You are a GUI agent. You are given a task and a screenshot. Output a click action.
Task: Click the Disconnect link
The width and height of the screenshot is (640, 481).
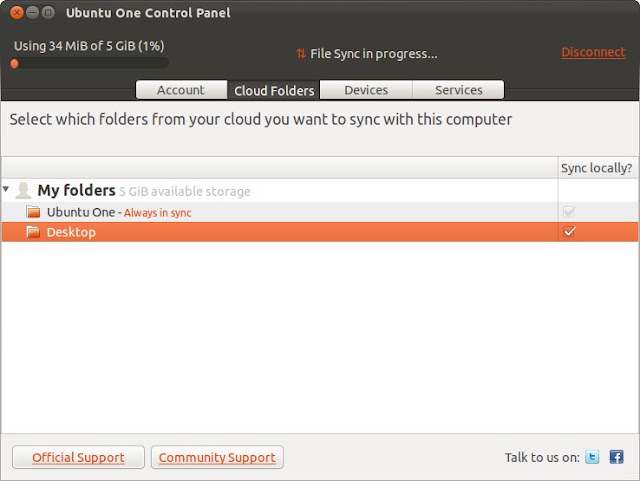(x=593, y=52)
